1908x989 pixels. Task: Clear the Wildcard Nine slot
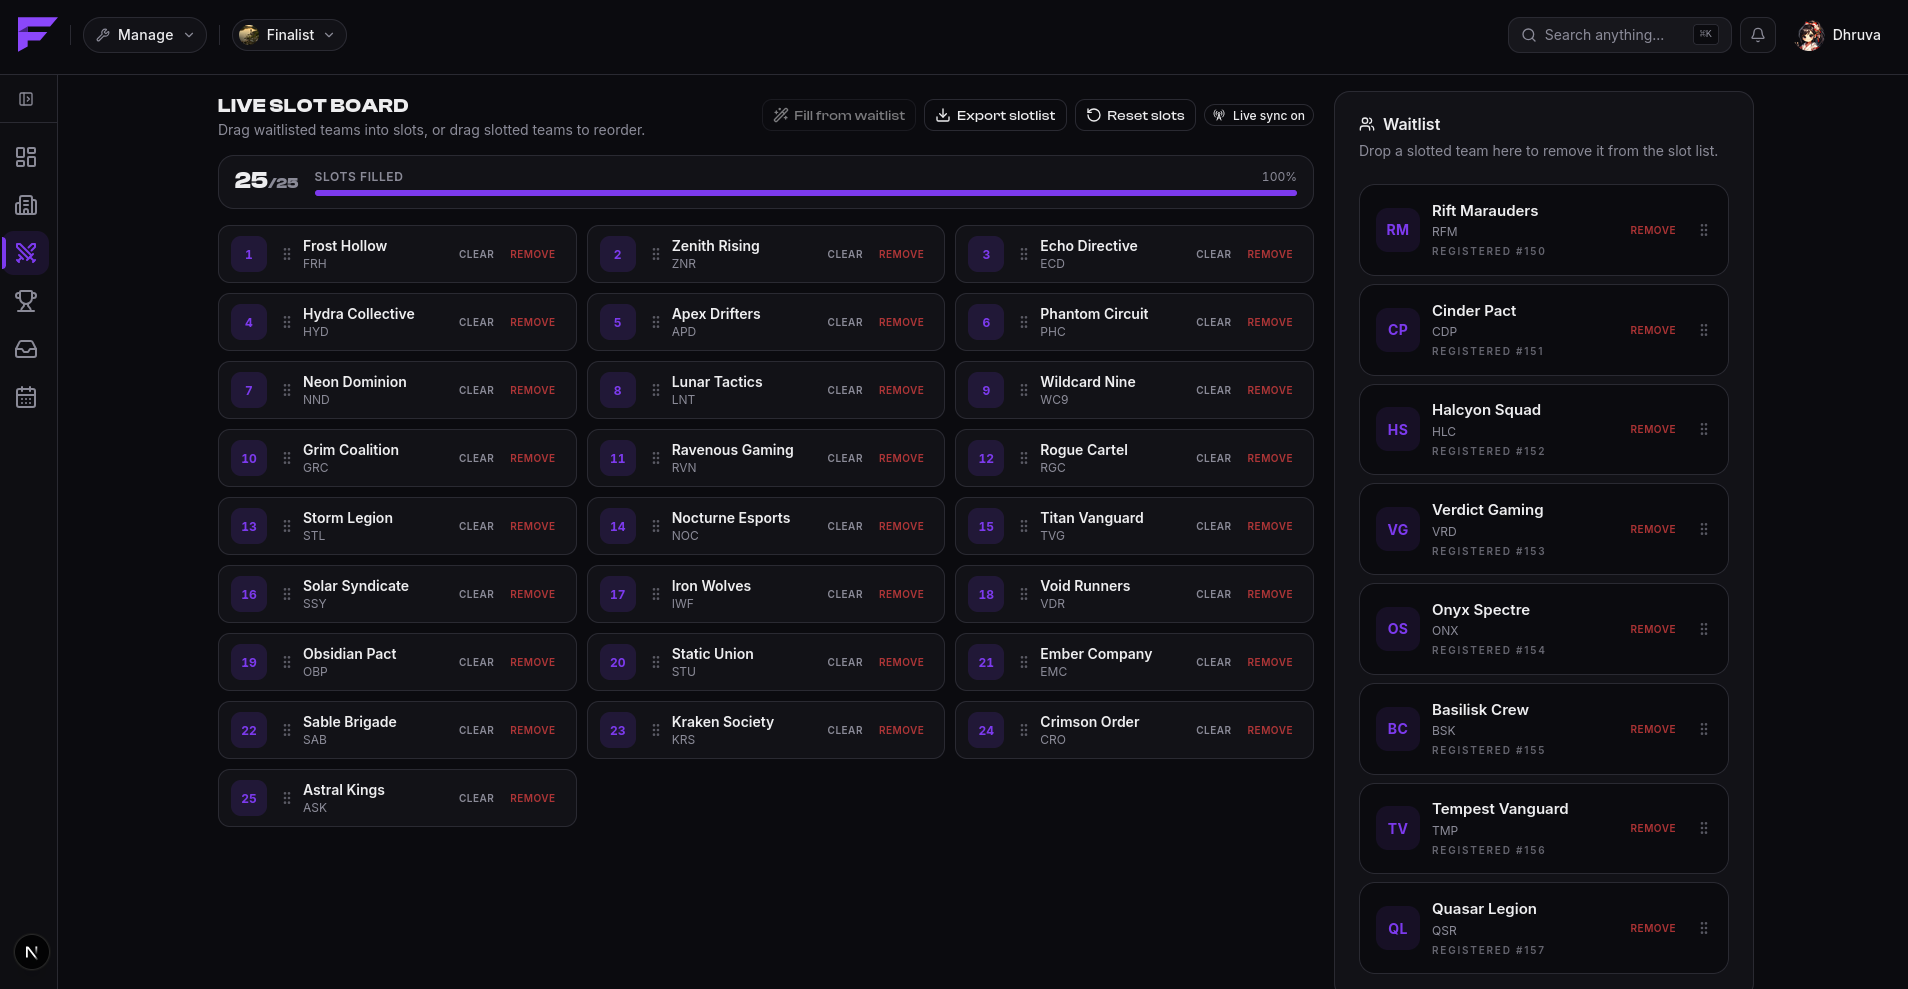(1213, 390)
